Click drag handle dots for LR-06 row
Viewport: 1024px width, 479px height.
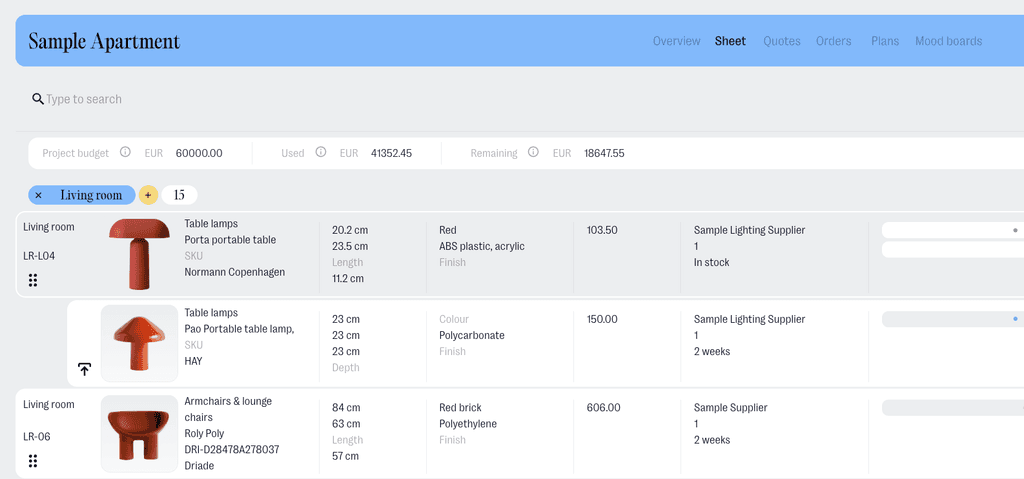(33, 461)
